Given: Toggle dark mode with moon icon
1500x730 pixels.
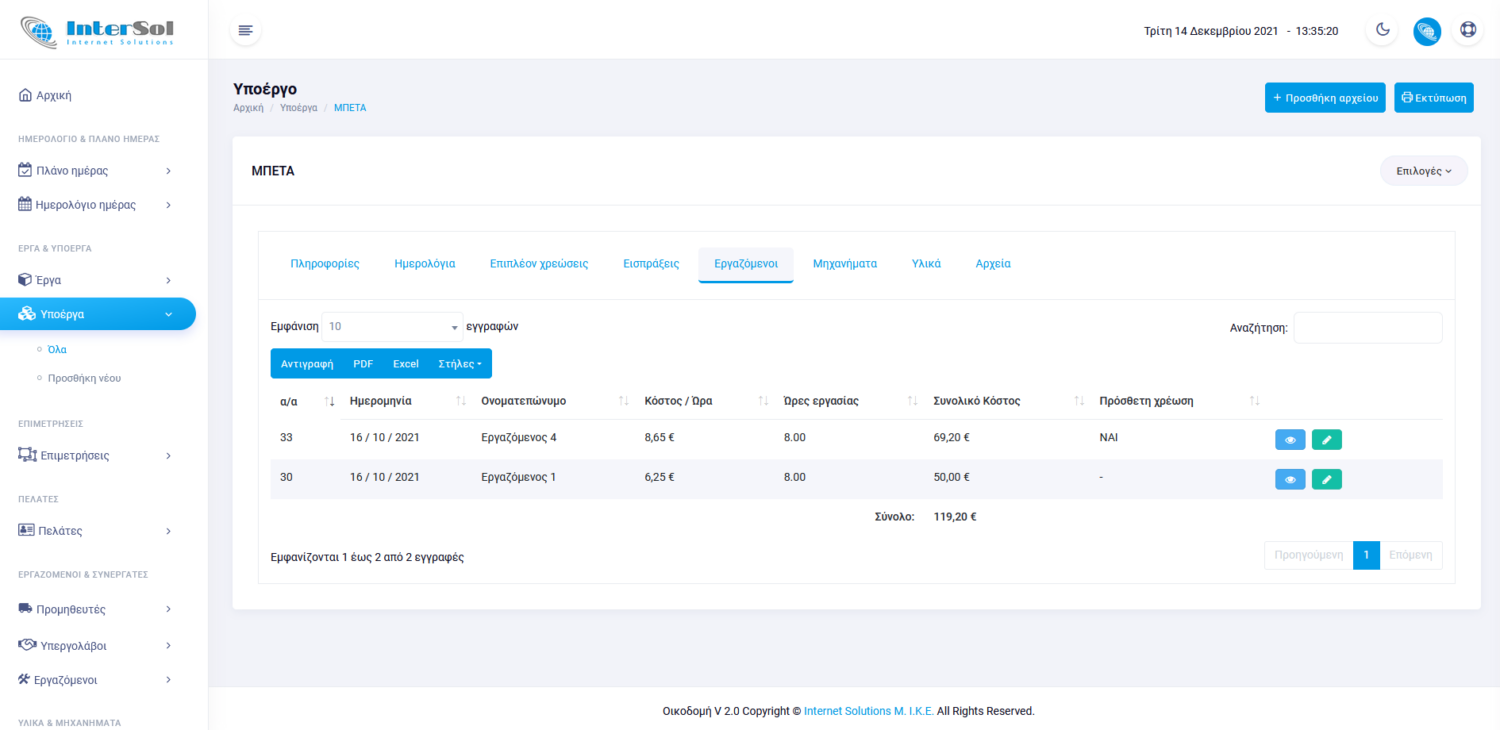Looking at the screenshot, I should click(1382, 30).
